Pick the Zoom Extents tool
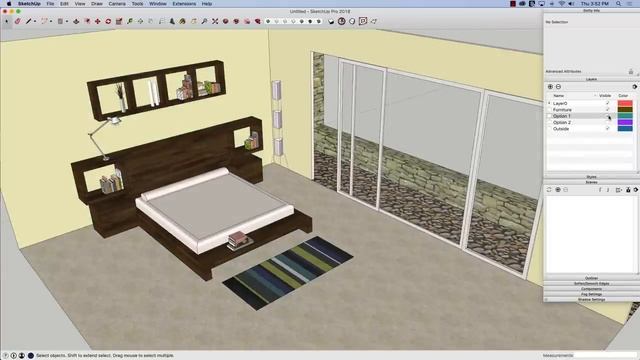 coord(215,21)
